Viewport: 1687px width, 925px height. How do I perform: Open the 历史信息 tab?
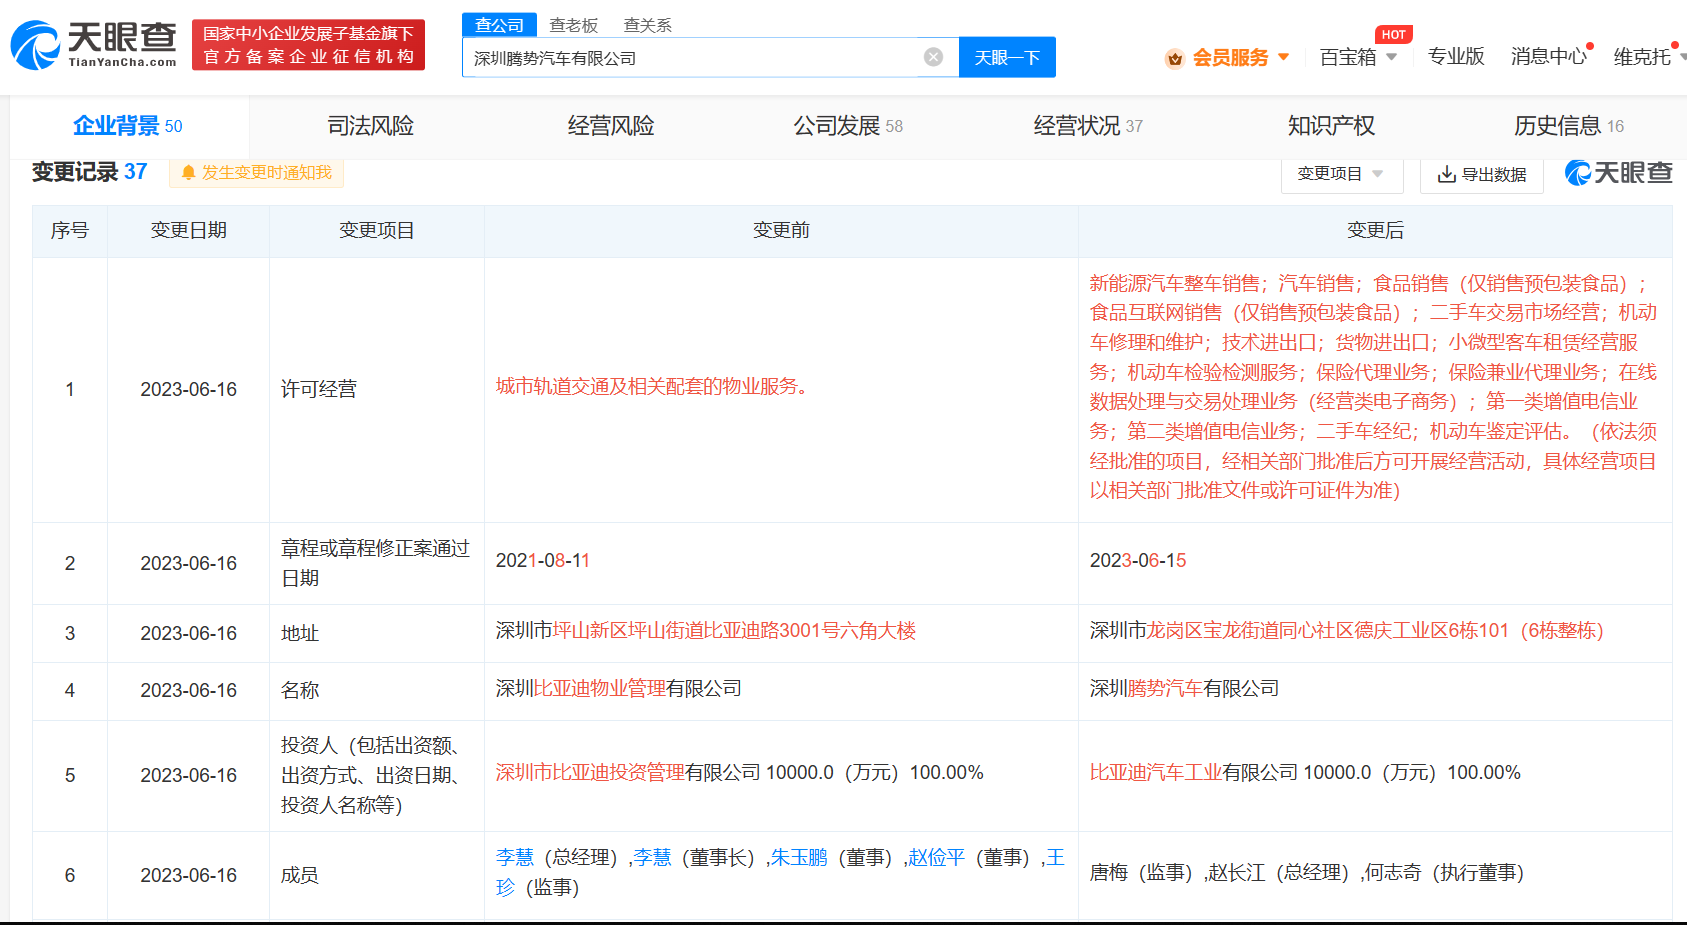1569,126
